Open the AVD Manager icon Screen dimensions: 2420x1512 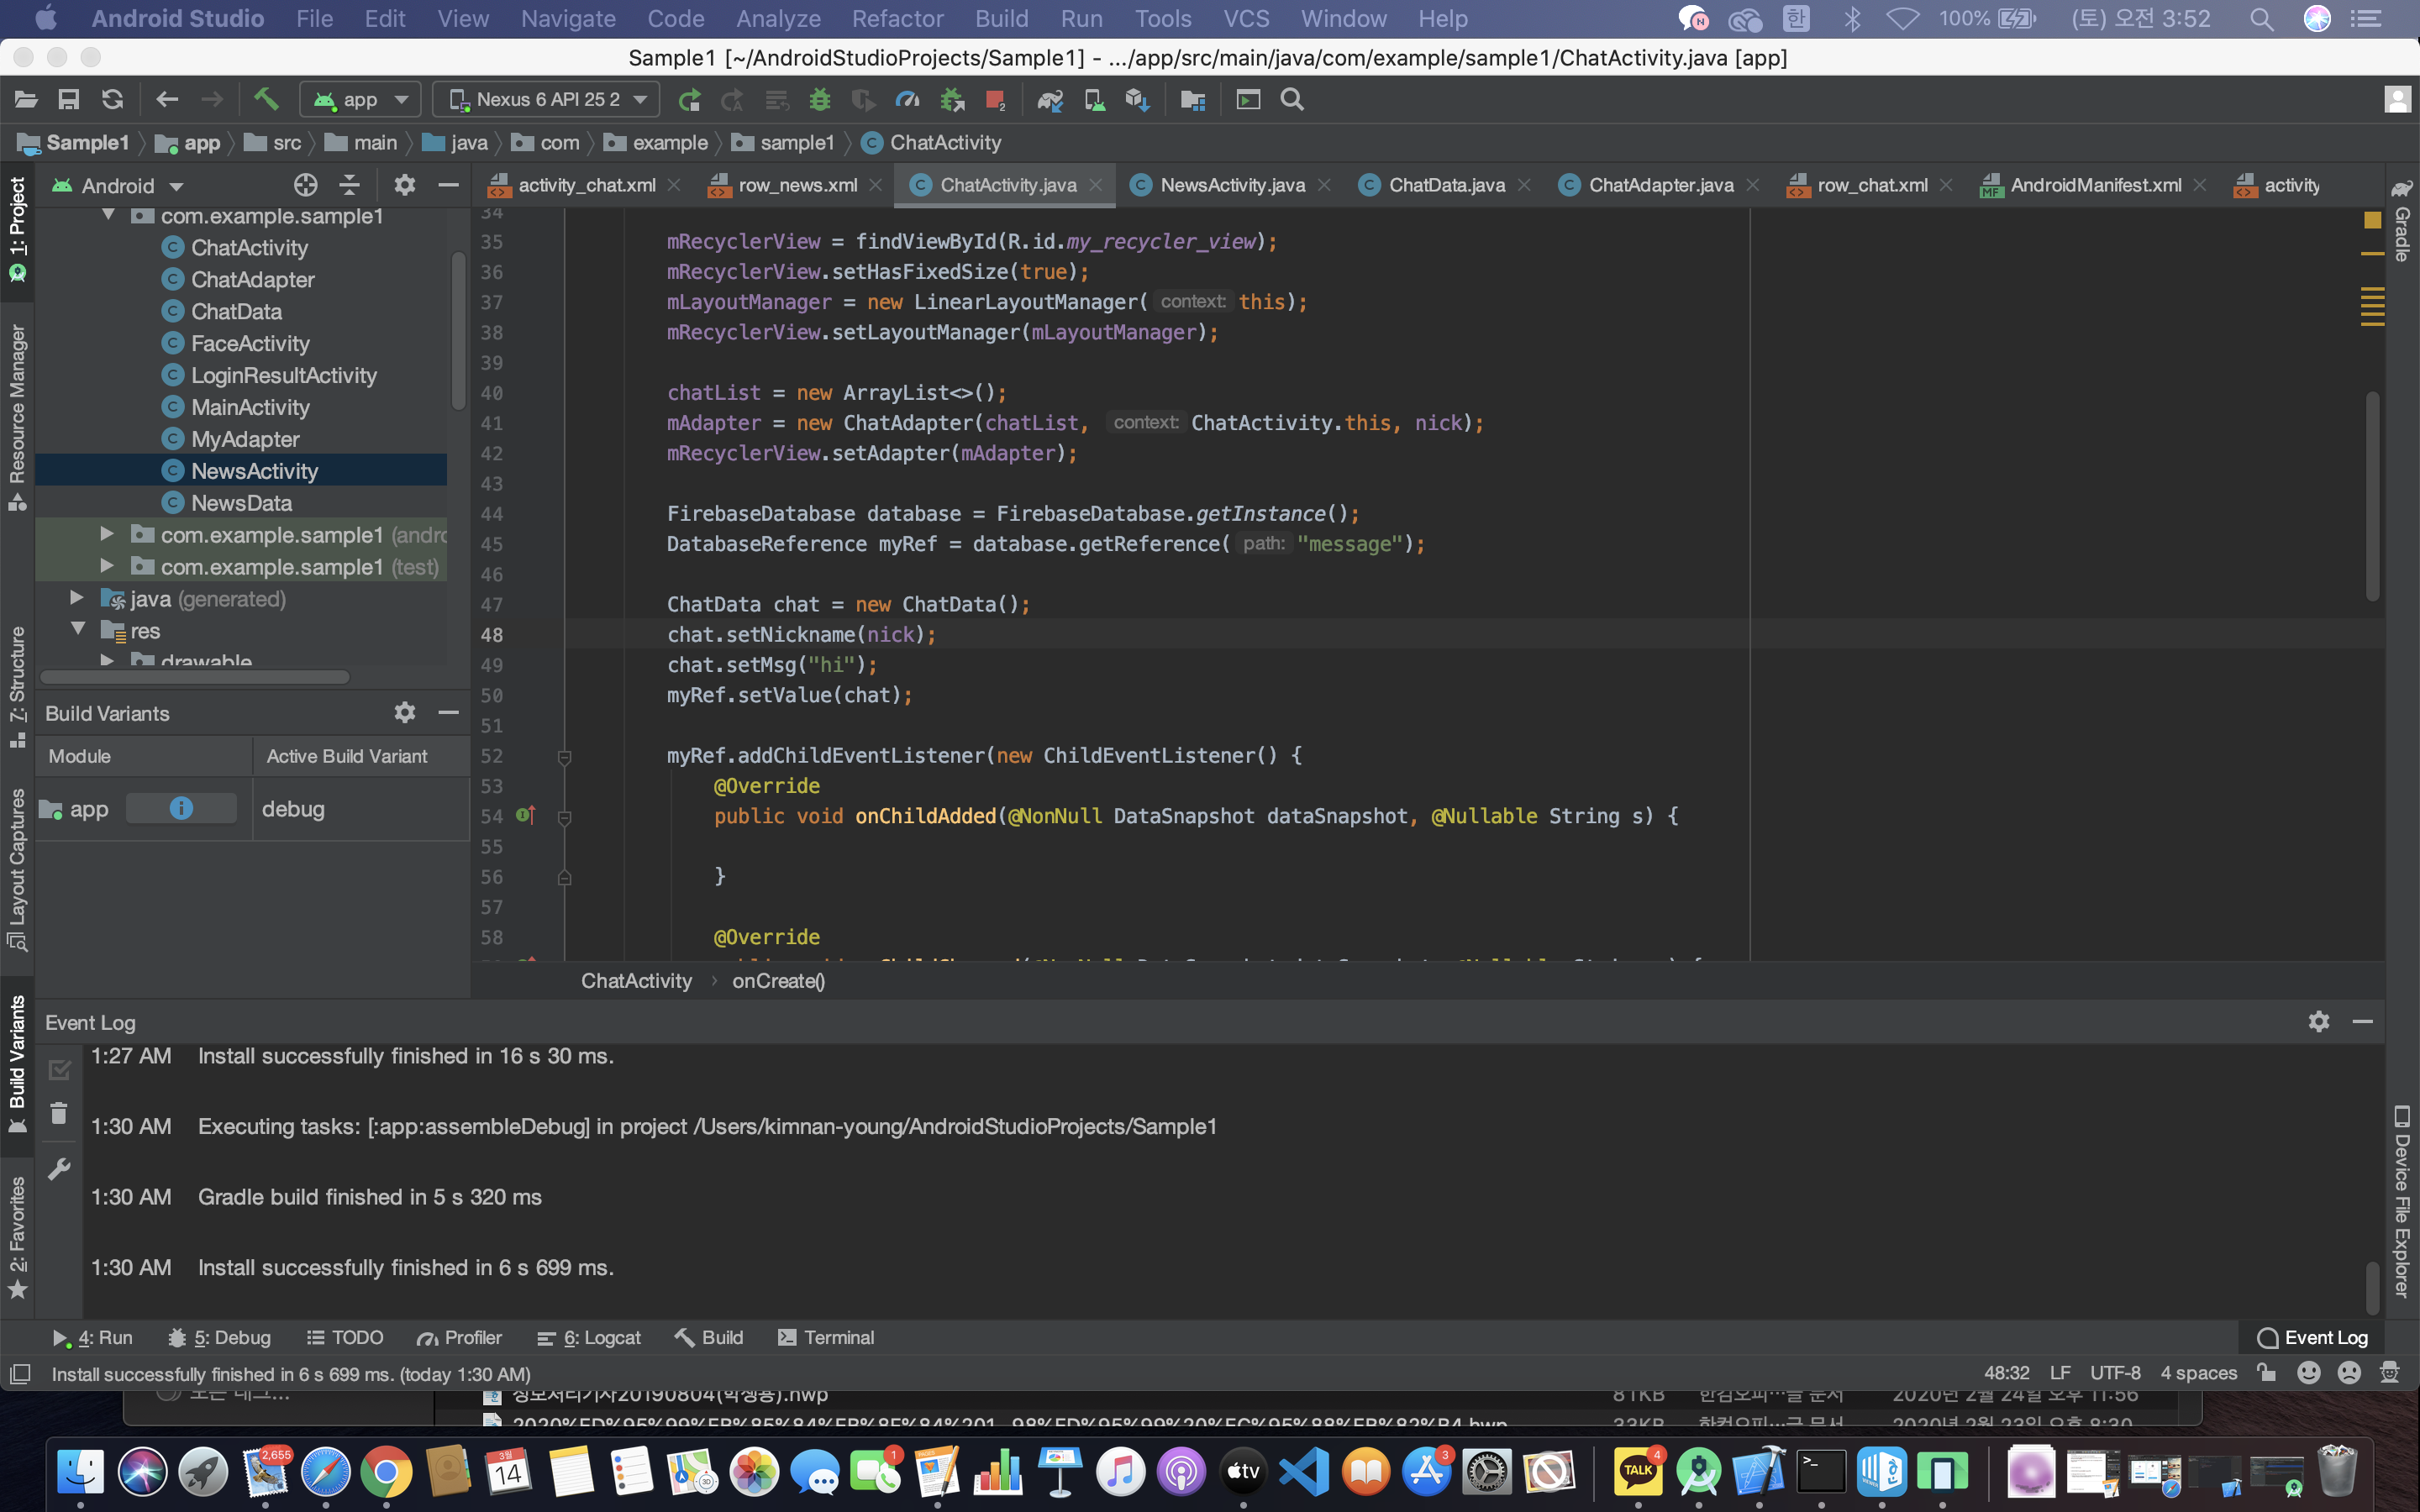click(1094, 99)
